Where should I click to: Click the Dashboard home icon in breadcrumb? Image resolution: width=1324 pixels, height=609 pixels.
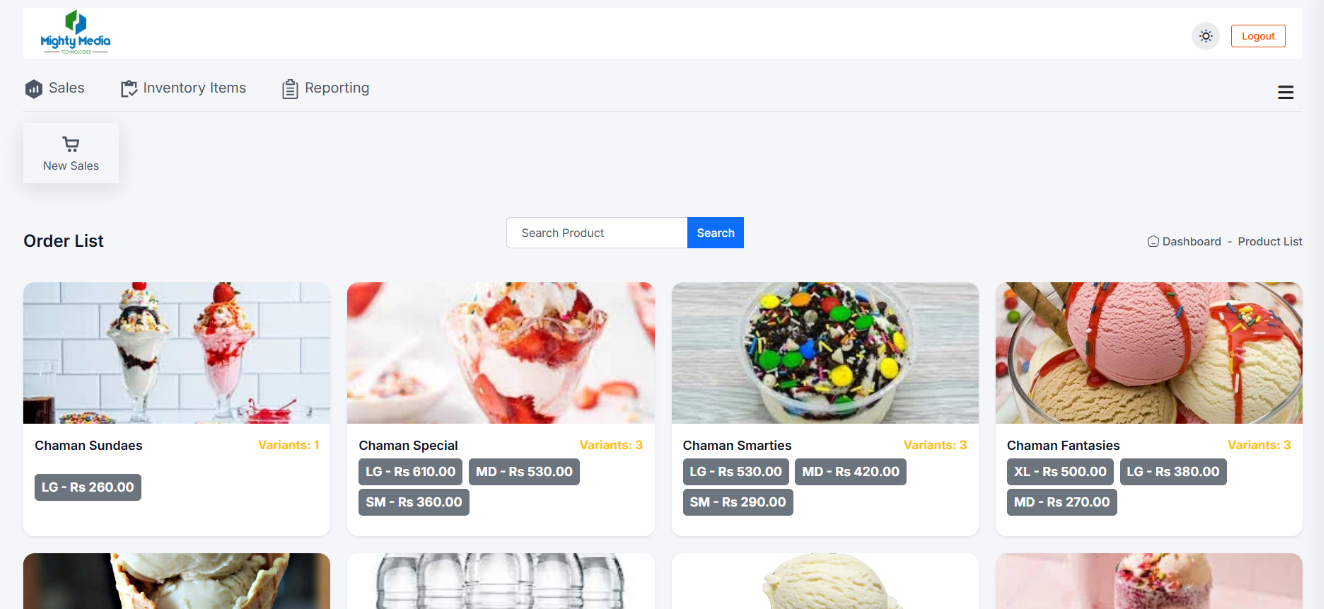[1153, 241]
